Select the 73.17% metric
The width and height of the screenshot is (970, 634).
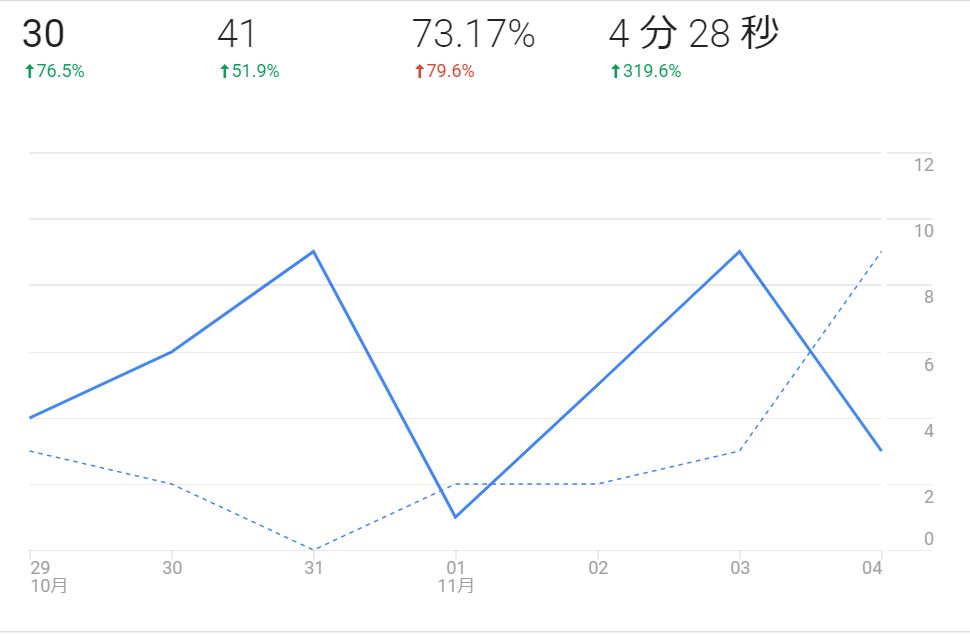tap(473, 35)
